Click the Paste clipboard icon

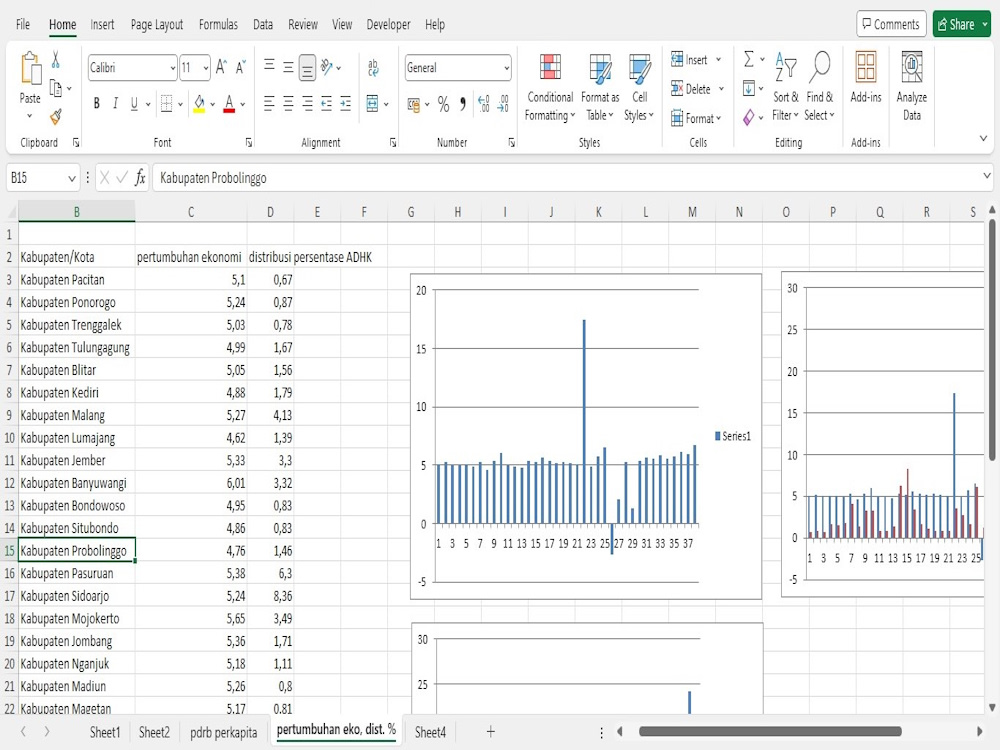pos(30,69)
